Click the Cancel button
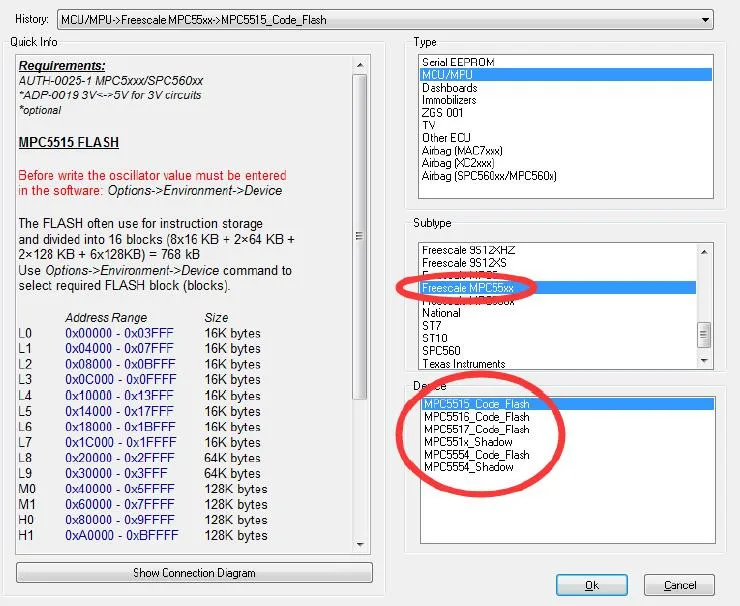This screenshot has width=740, height=606. point(680,585)
